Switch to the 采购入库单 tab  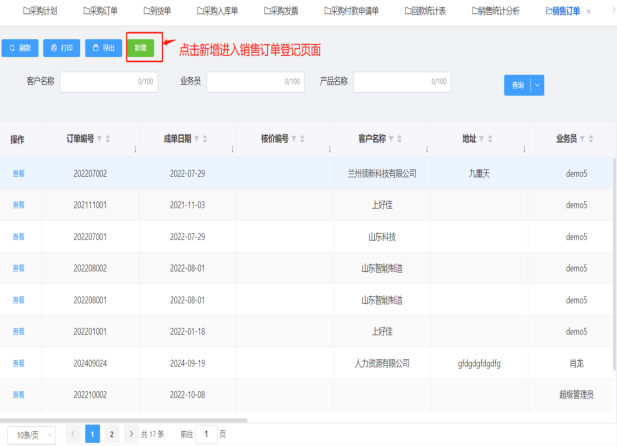(x=217, y=11)
